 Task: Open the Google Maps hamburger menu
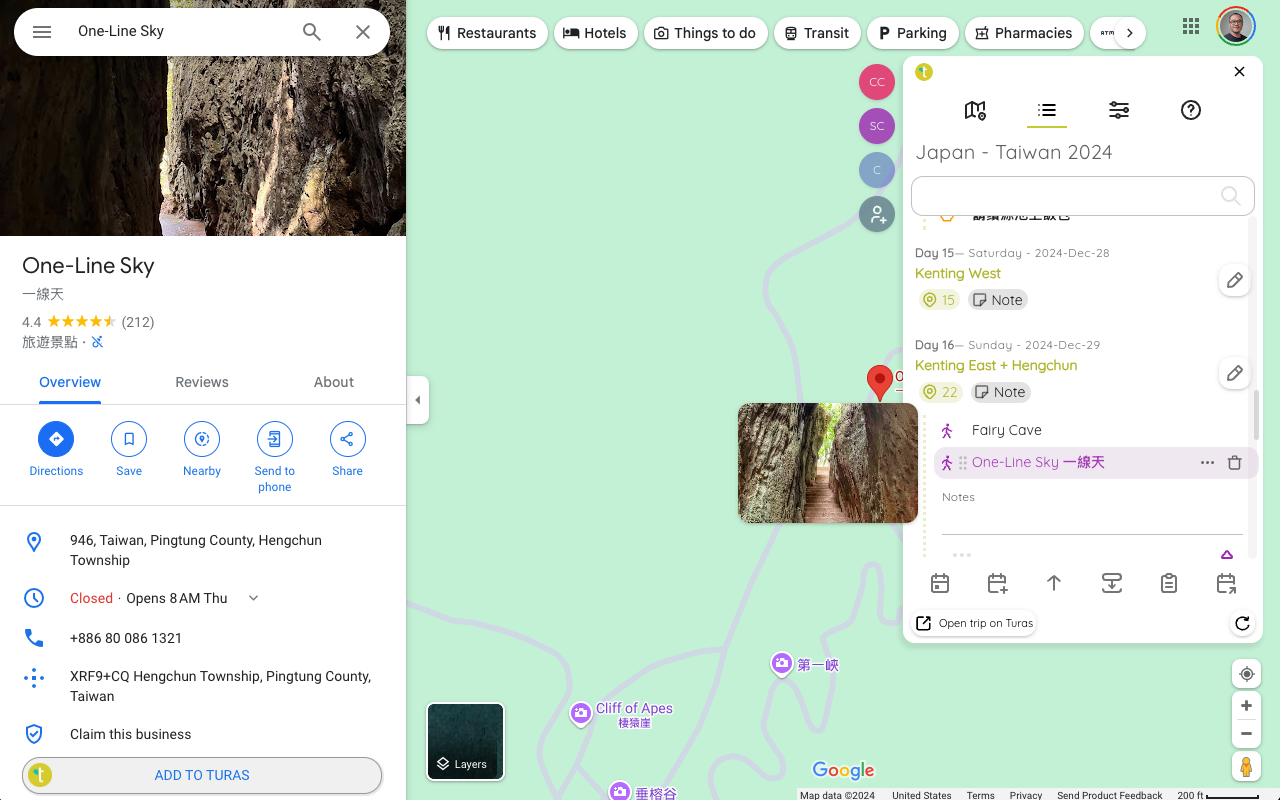pyautogui.click(x=42, y=32)
